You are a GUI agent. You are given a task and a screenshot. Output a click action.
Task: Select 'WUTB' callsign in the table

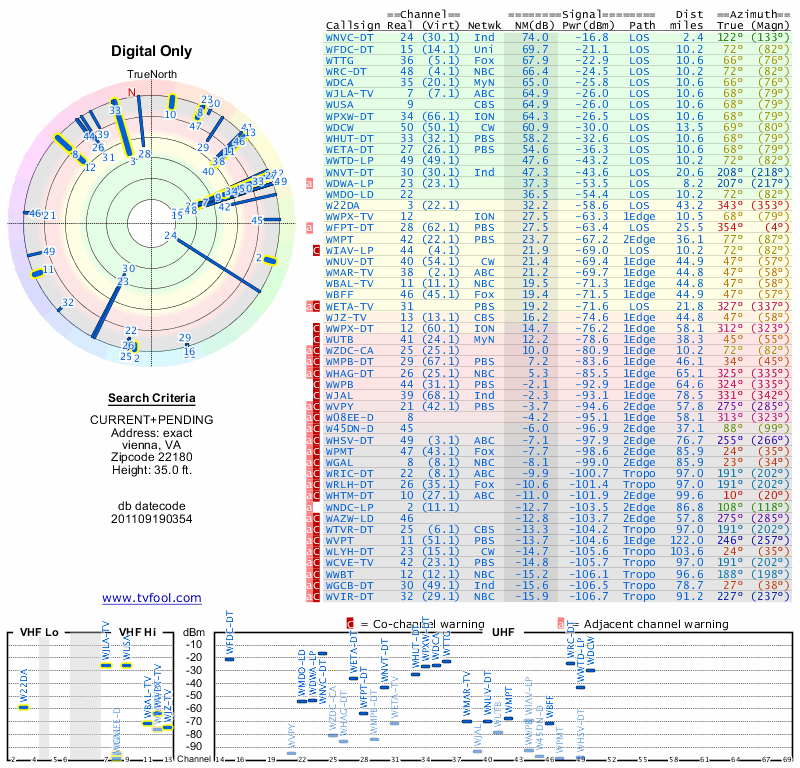pos(339,339)
